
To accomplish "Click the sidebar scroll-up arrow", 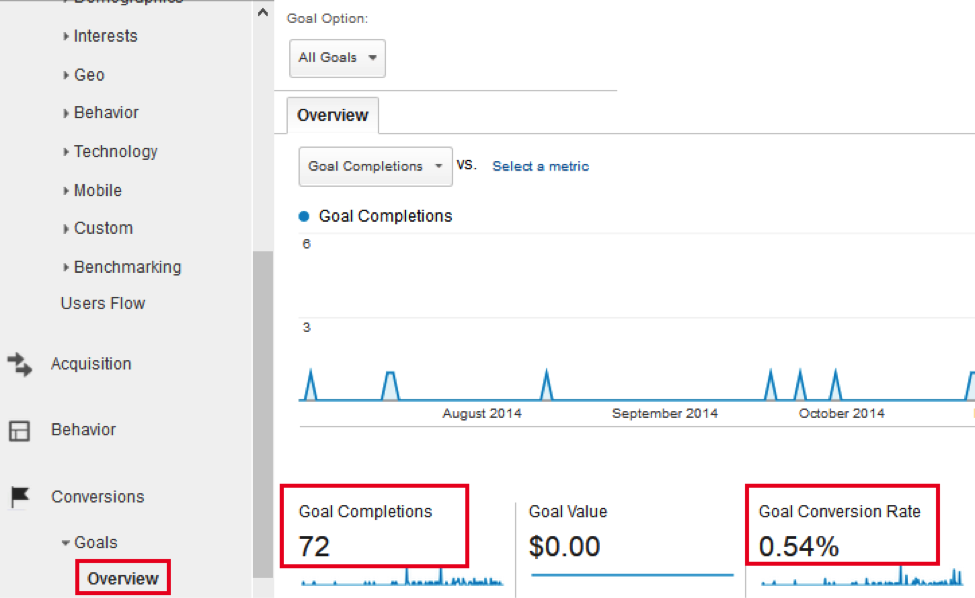I will 263,12.
